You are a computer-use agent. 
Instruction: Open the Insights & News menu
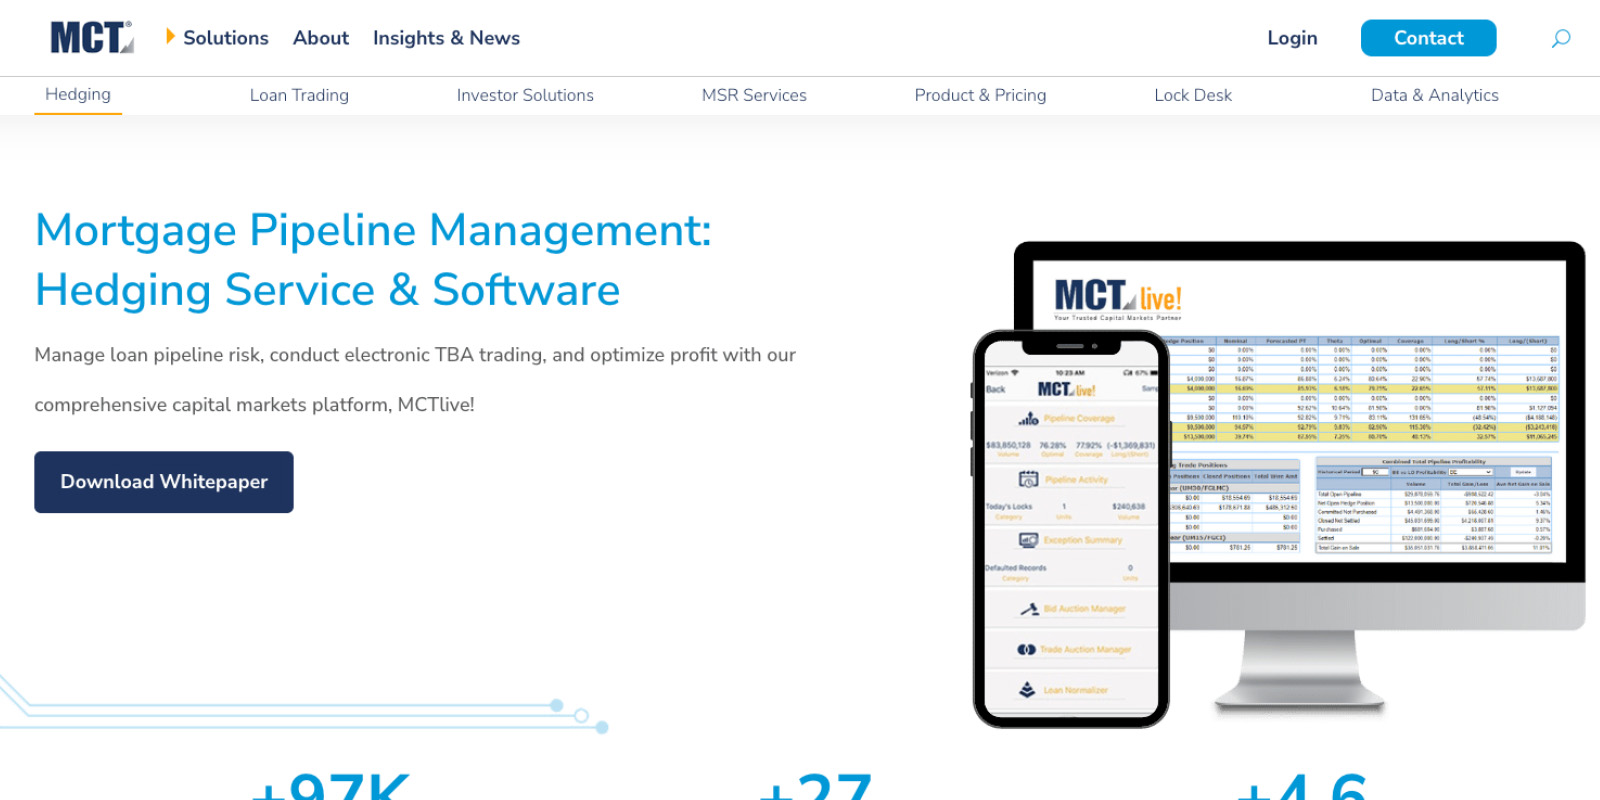(446, 38)
